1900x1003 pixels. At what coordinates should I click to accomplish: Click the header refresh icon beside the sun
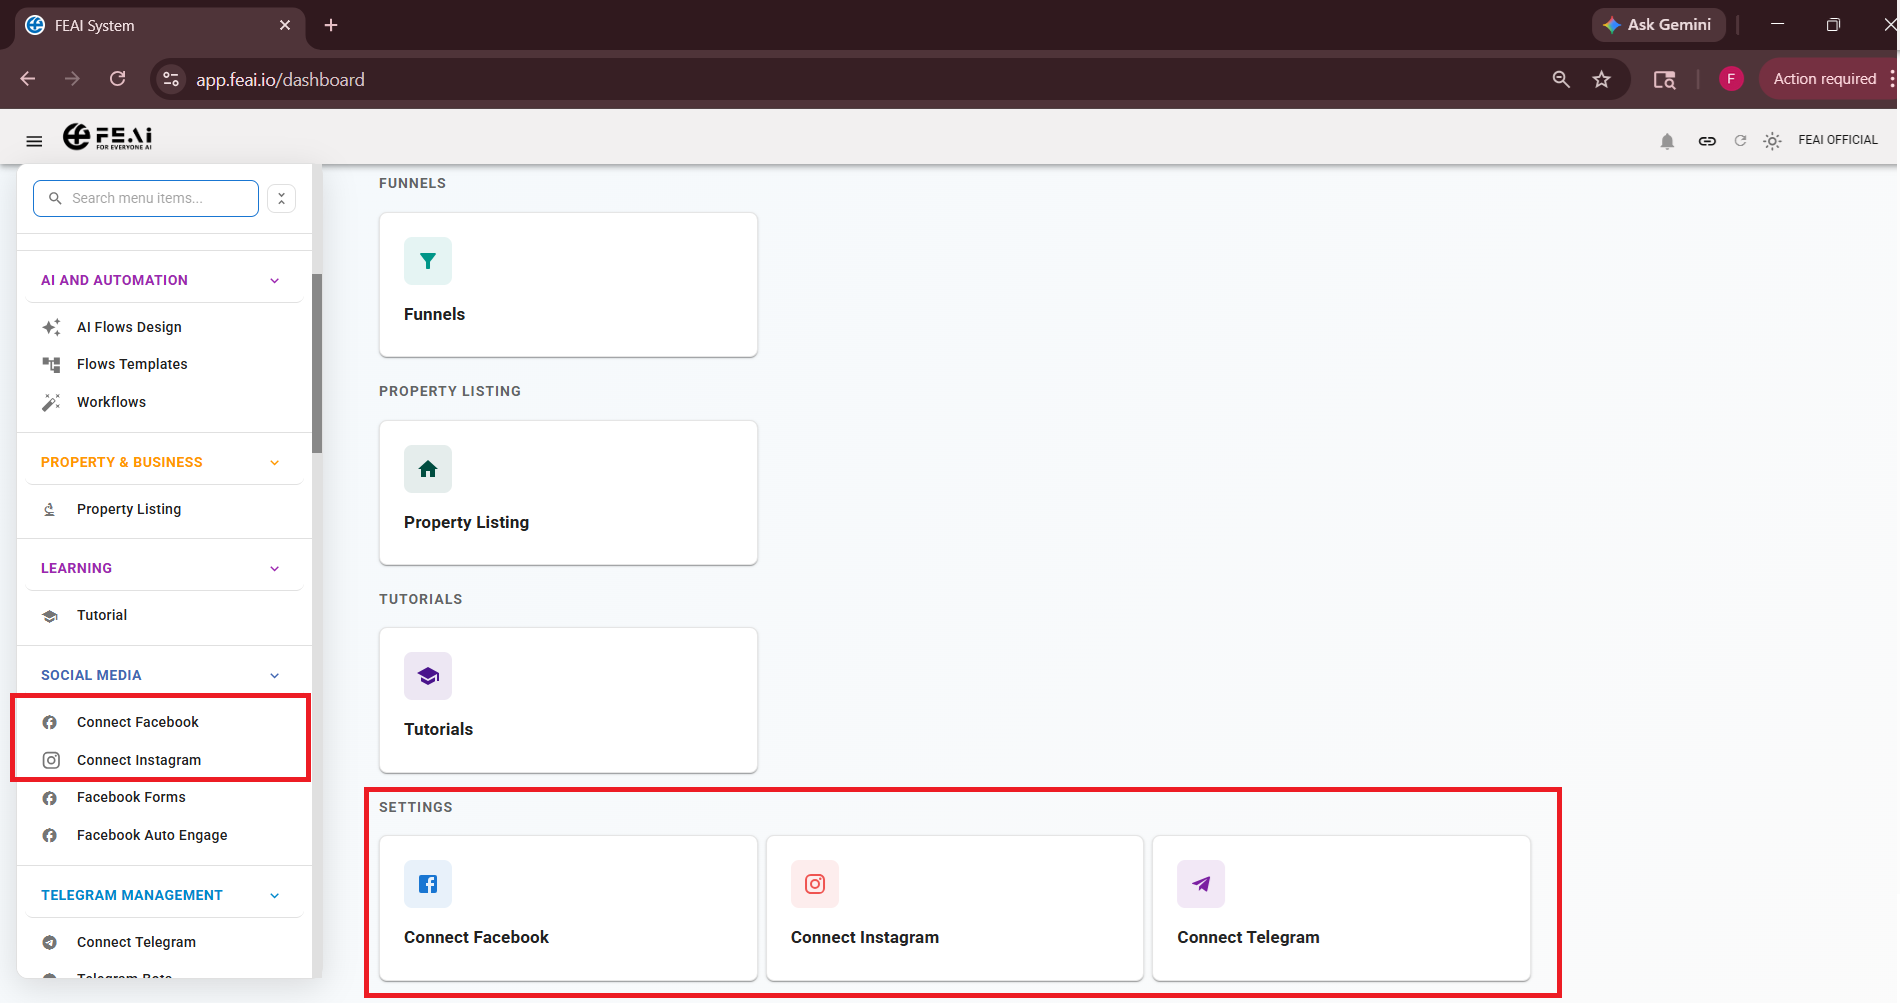1740,141
